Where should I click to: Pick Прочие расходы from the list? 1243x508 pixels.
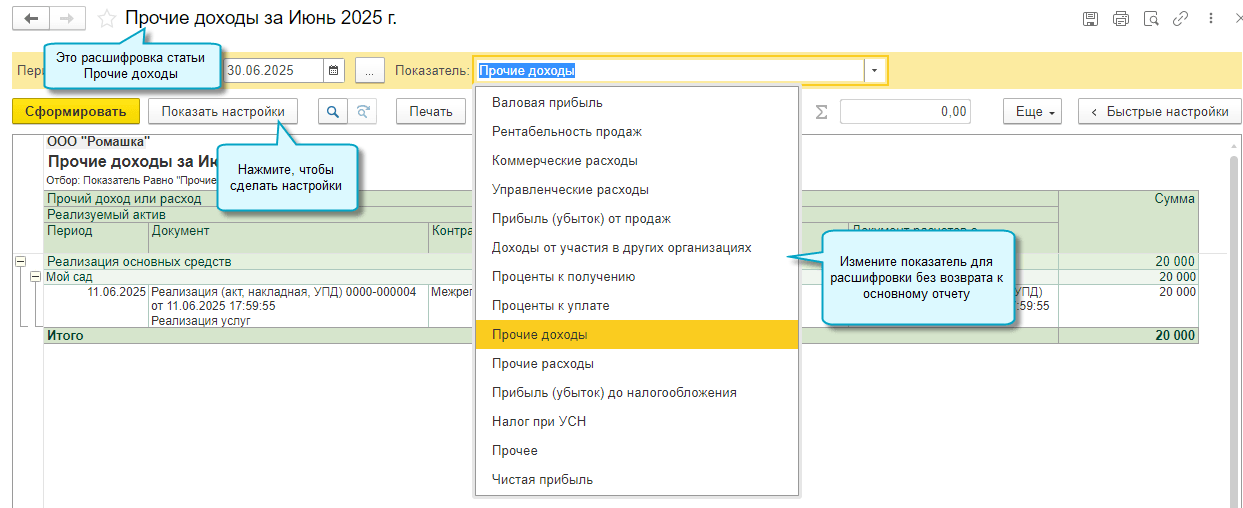[543, 364]
